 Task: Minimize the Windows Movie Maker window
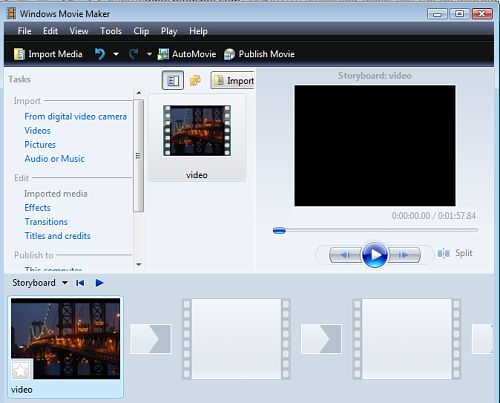click(437, 14)
